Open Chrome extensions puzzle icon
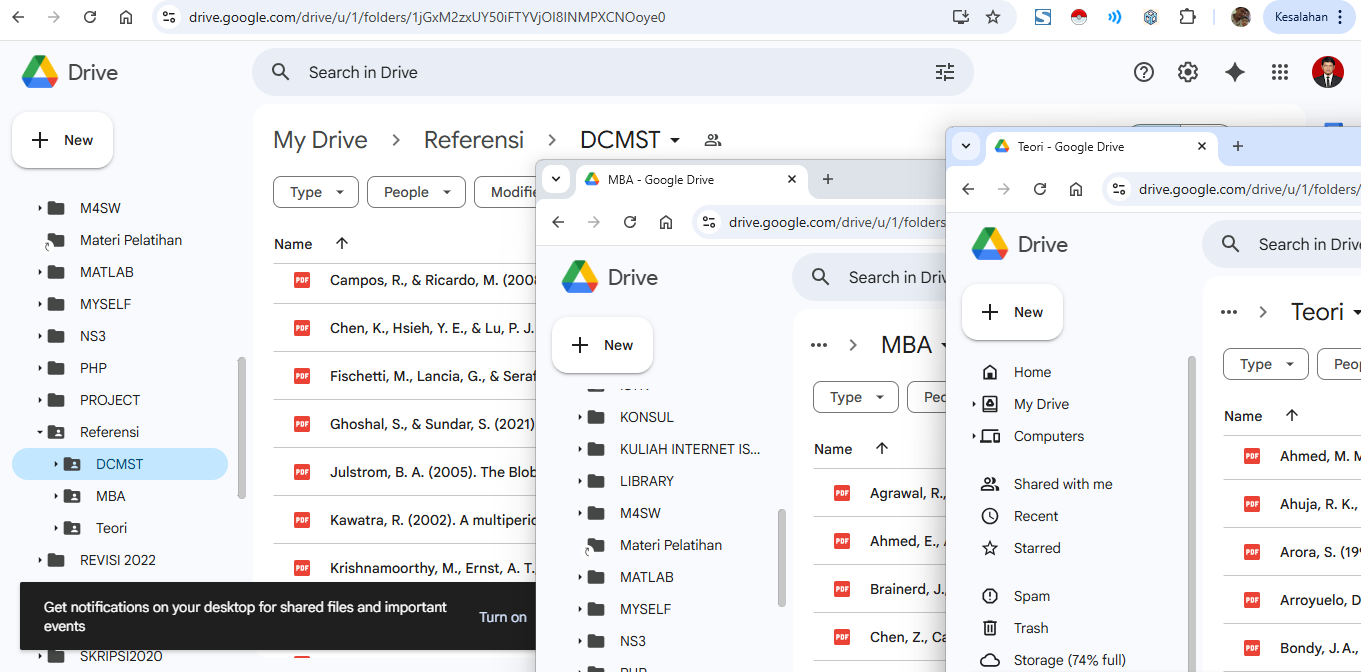Image resolution: width=1361 pixels, height=672 pixels. coord(1188,17)
